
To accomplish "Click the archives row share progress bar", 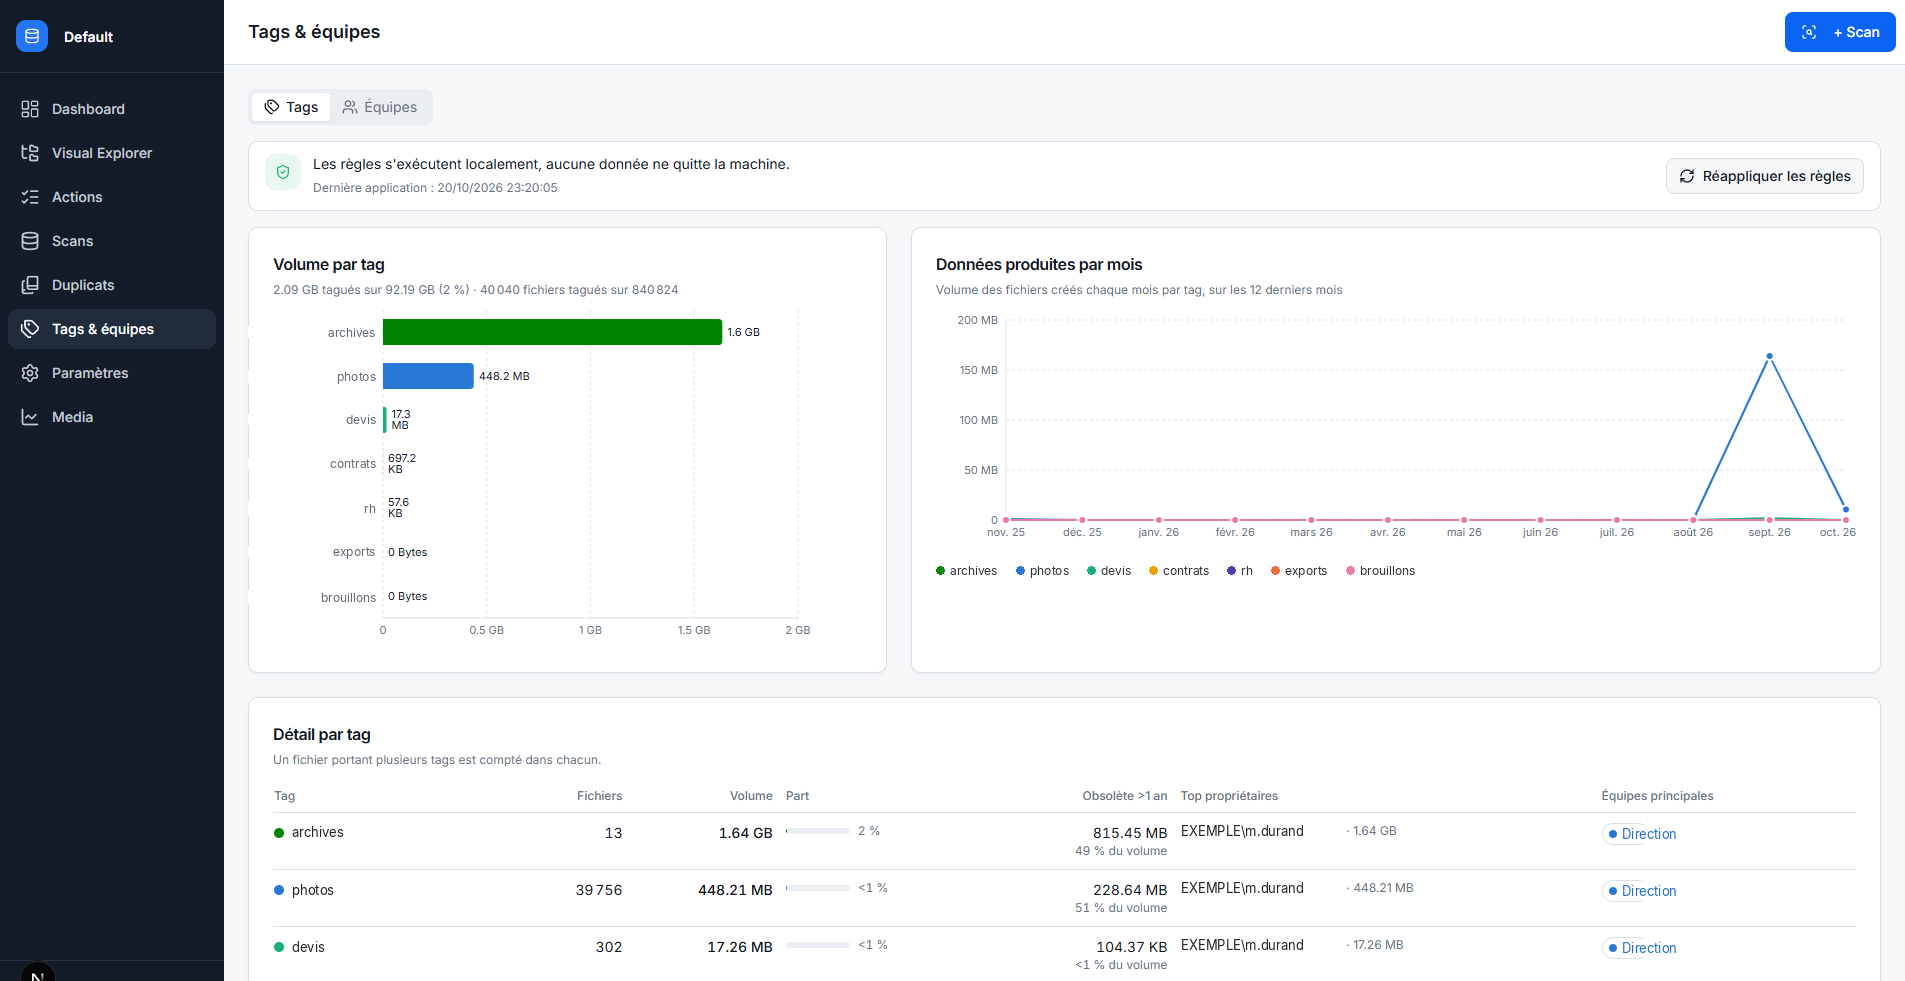I will (818, 831).
